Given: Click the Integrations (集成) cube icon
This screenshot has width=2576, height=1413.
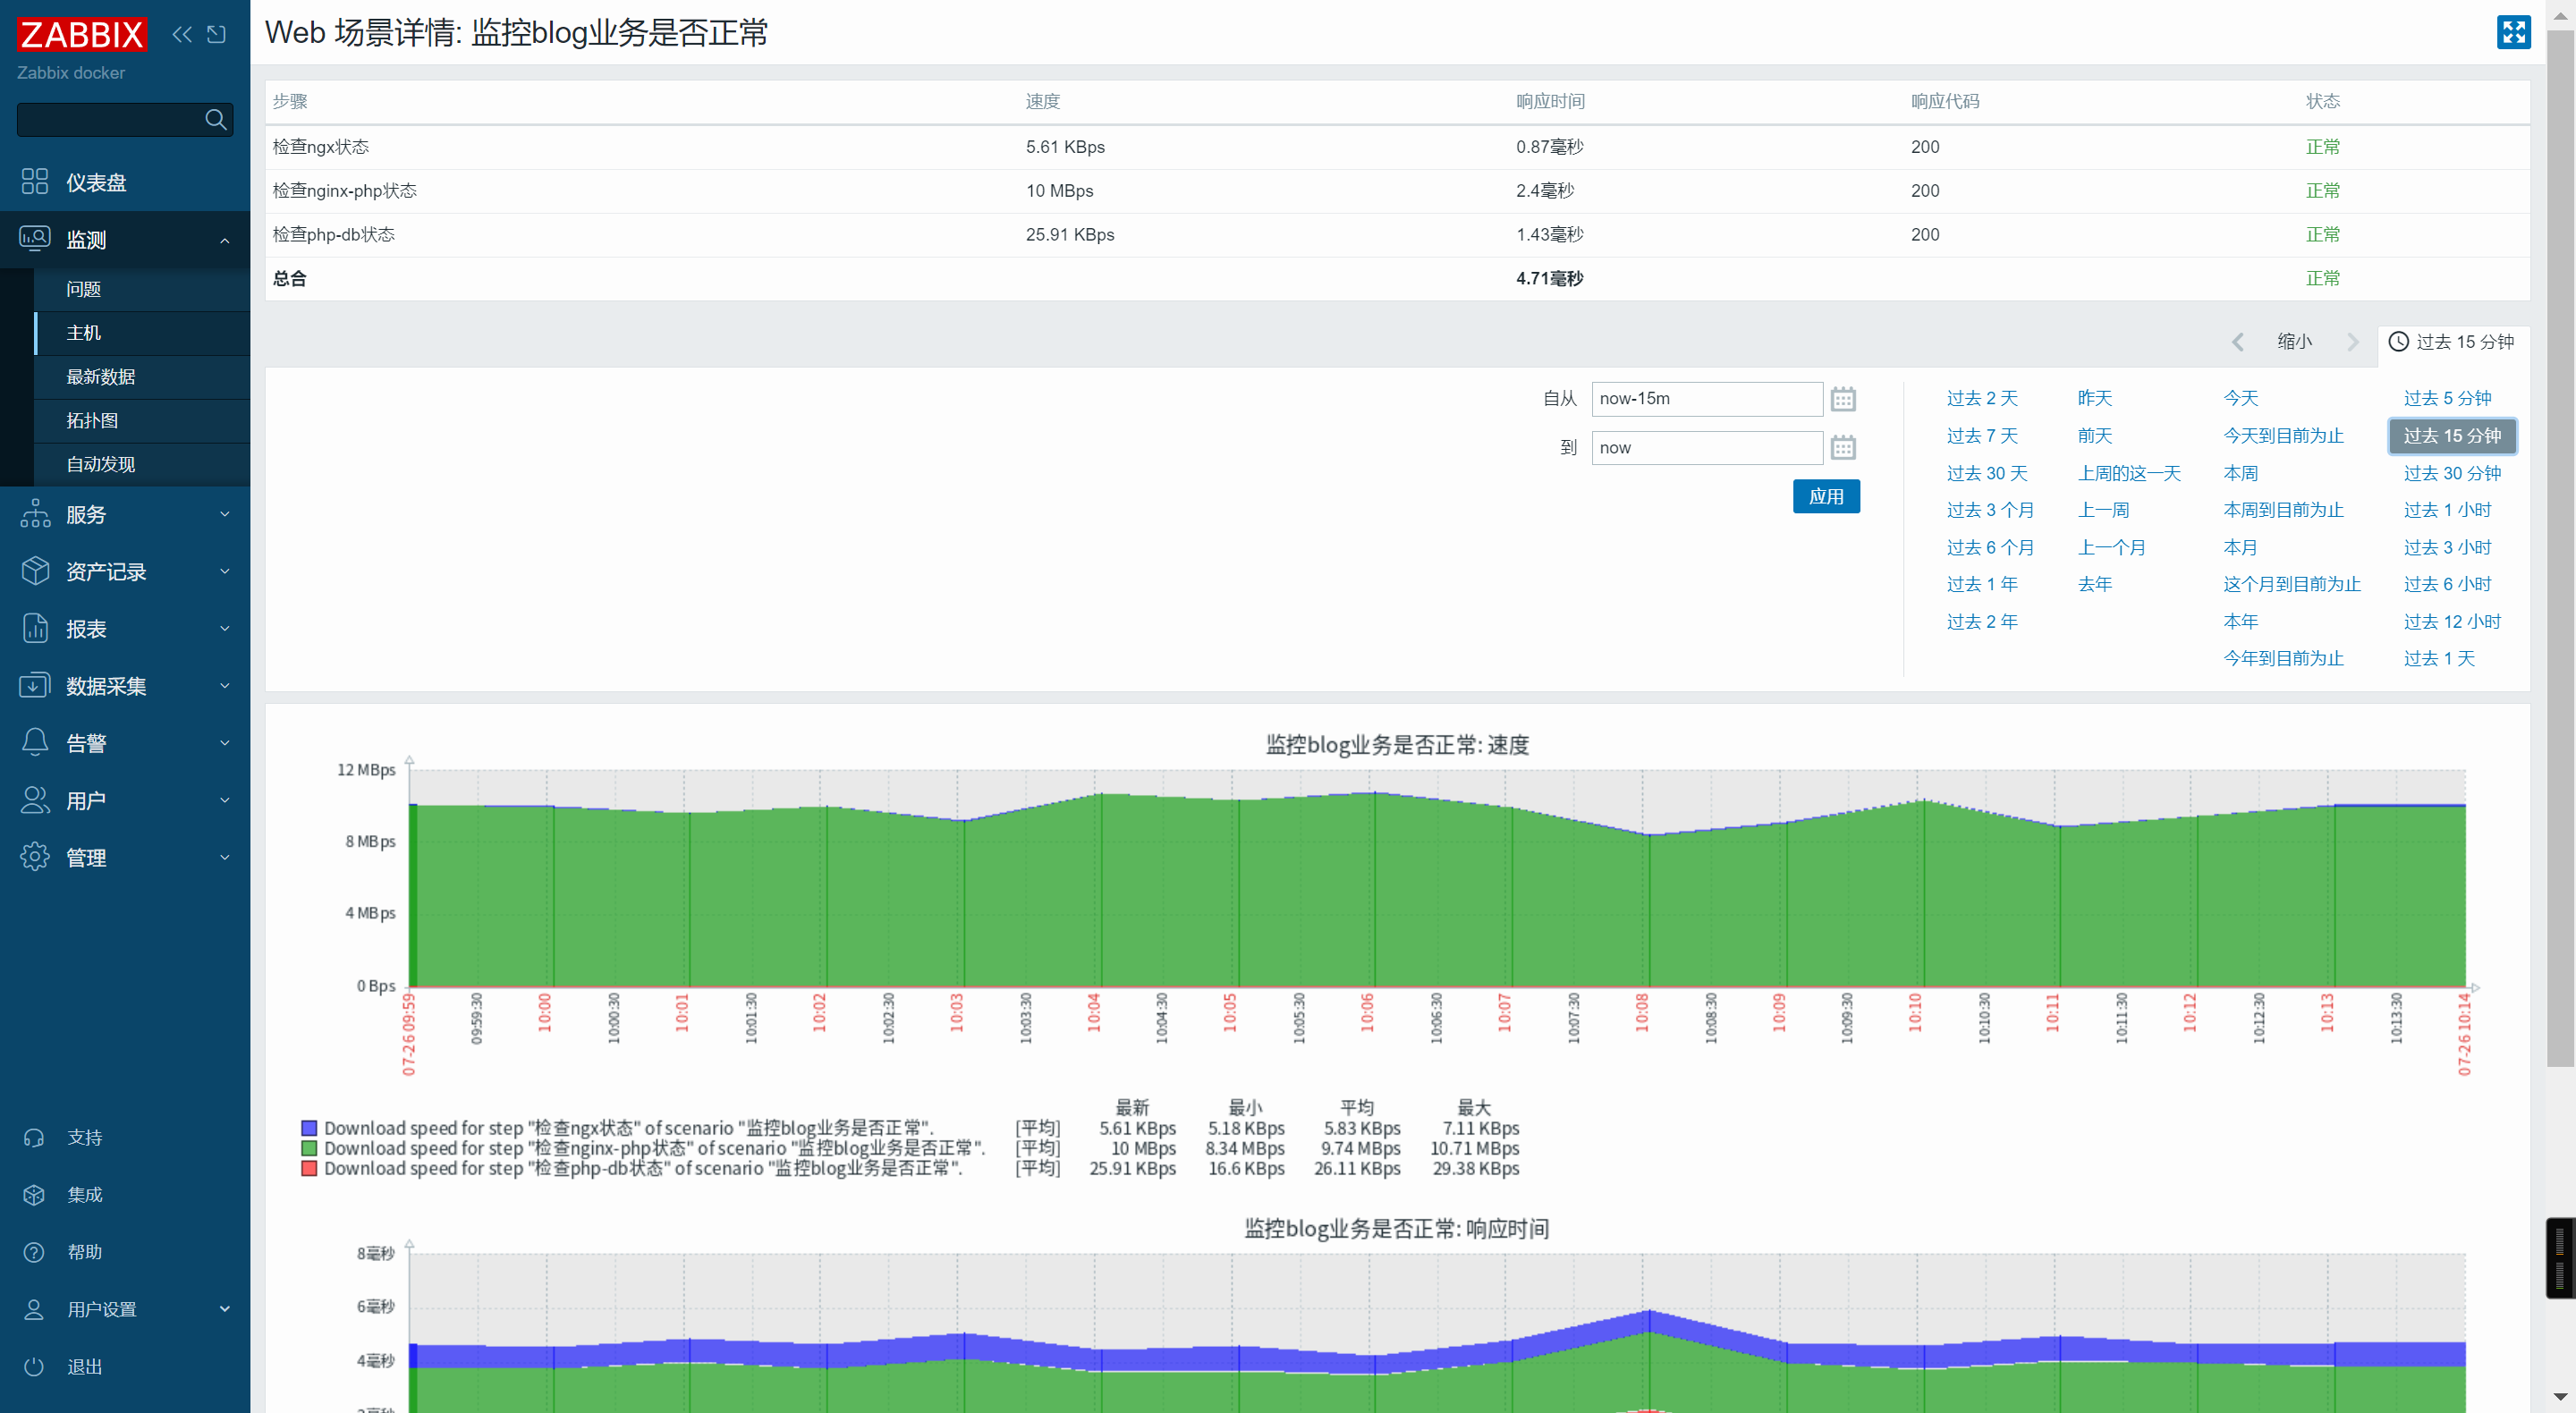Looking at the screenshot, I should 34,1194.
